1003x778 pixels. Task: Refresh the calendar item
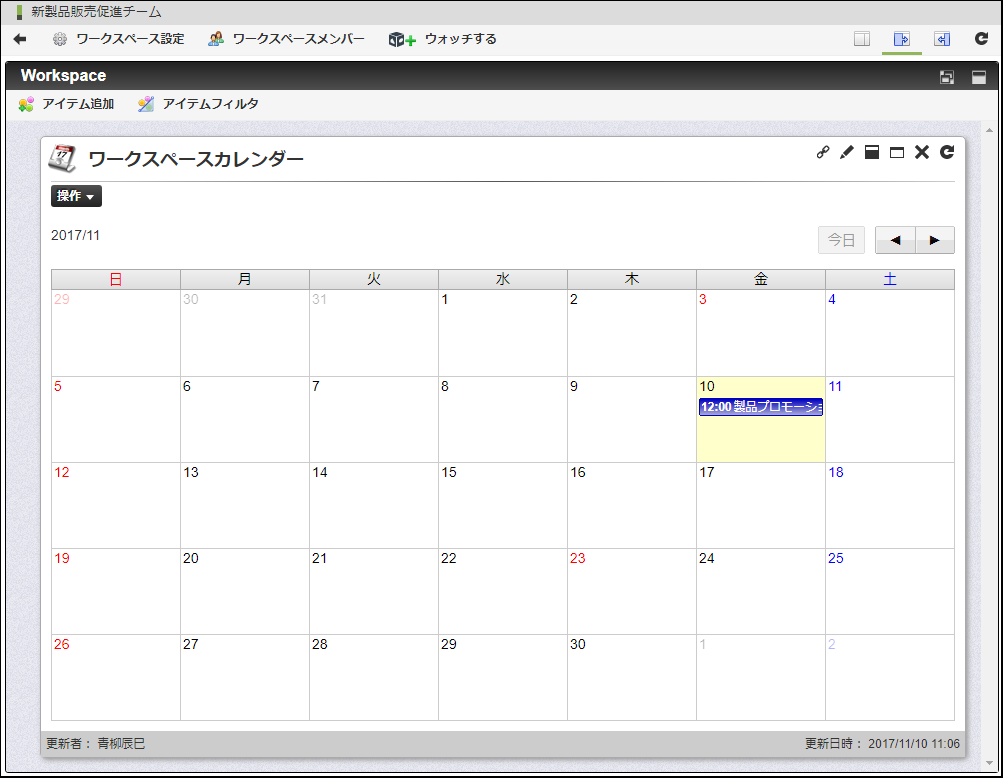pos(947,152)
